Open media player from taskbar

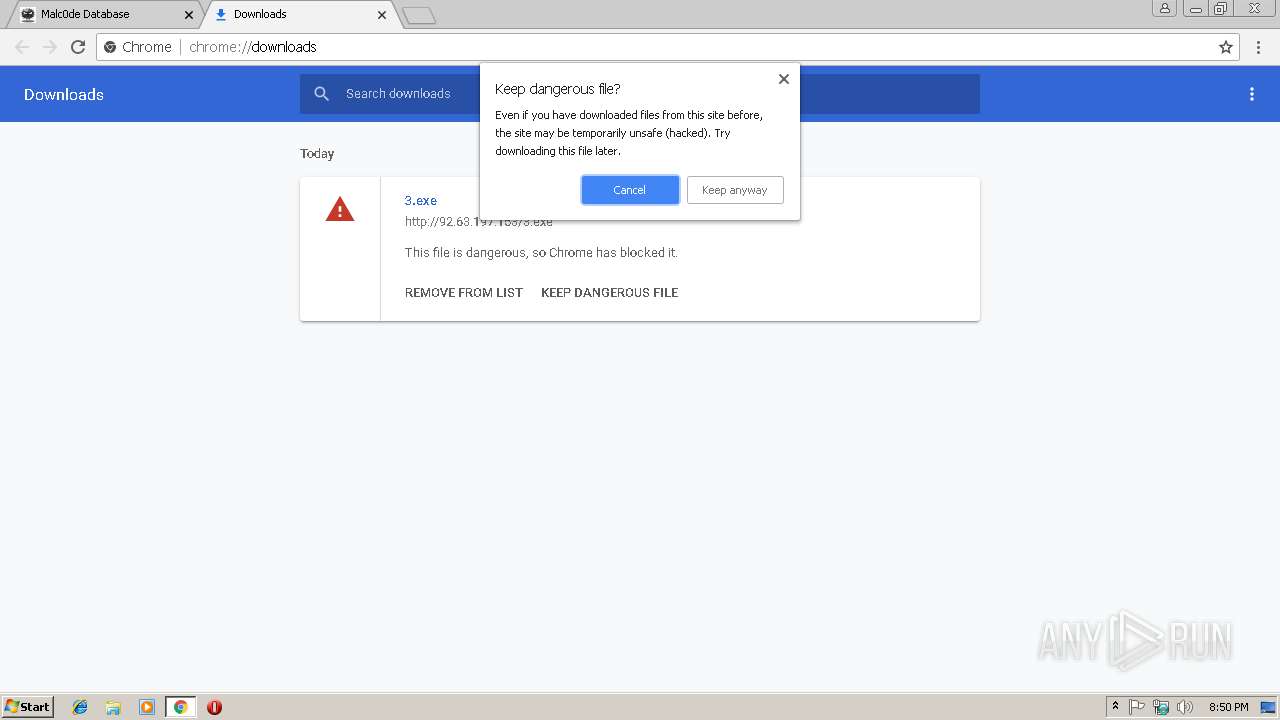point(147,707)
